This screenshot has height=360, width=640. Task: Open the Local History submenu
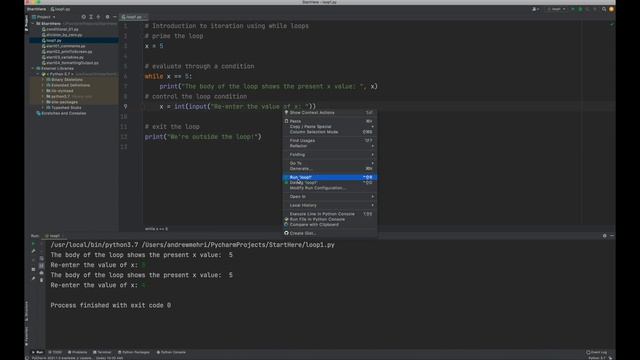point(329,205)
